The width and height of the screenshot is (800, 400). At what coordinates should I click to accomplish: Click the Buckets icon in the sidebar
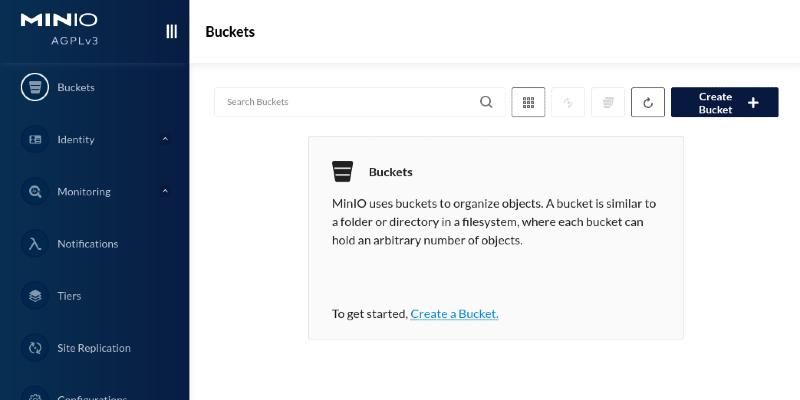pyautogui.click(x=35, y=87)
